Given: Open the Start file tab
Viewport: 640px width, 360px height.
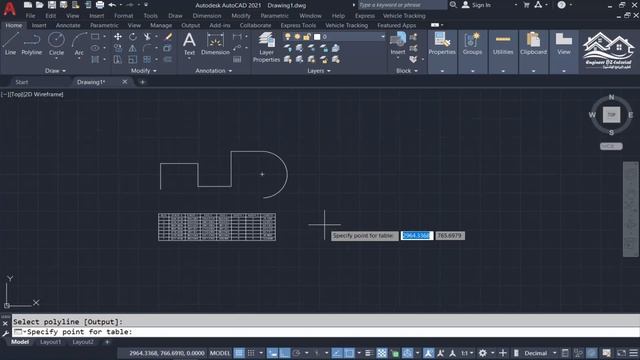Looking at the screenshot, I should click(22, 82).
